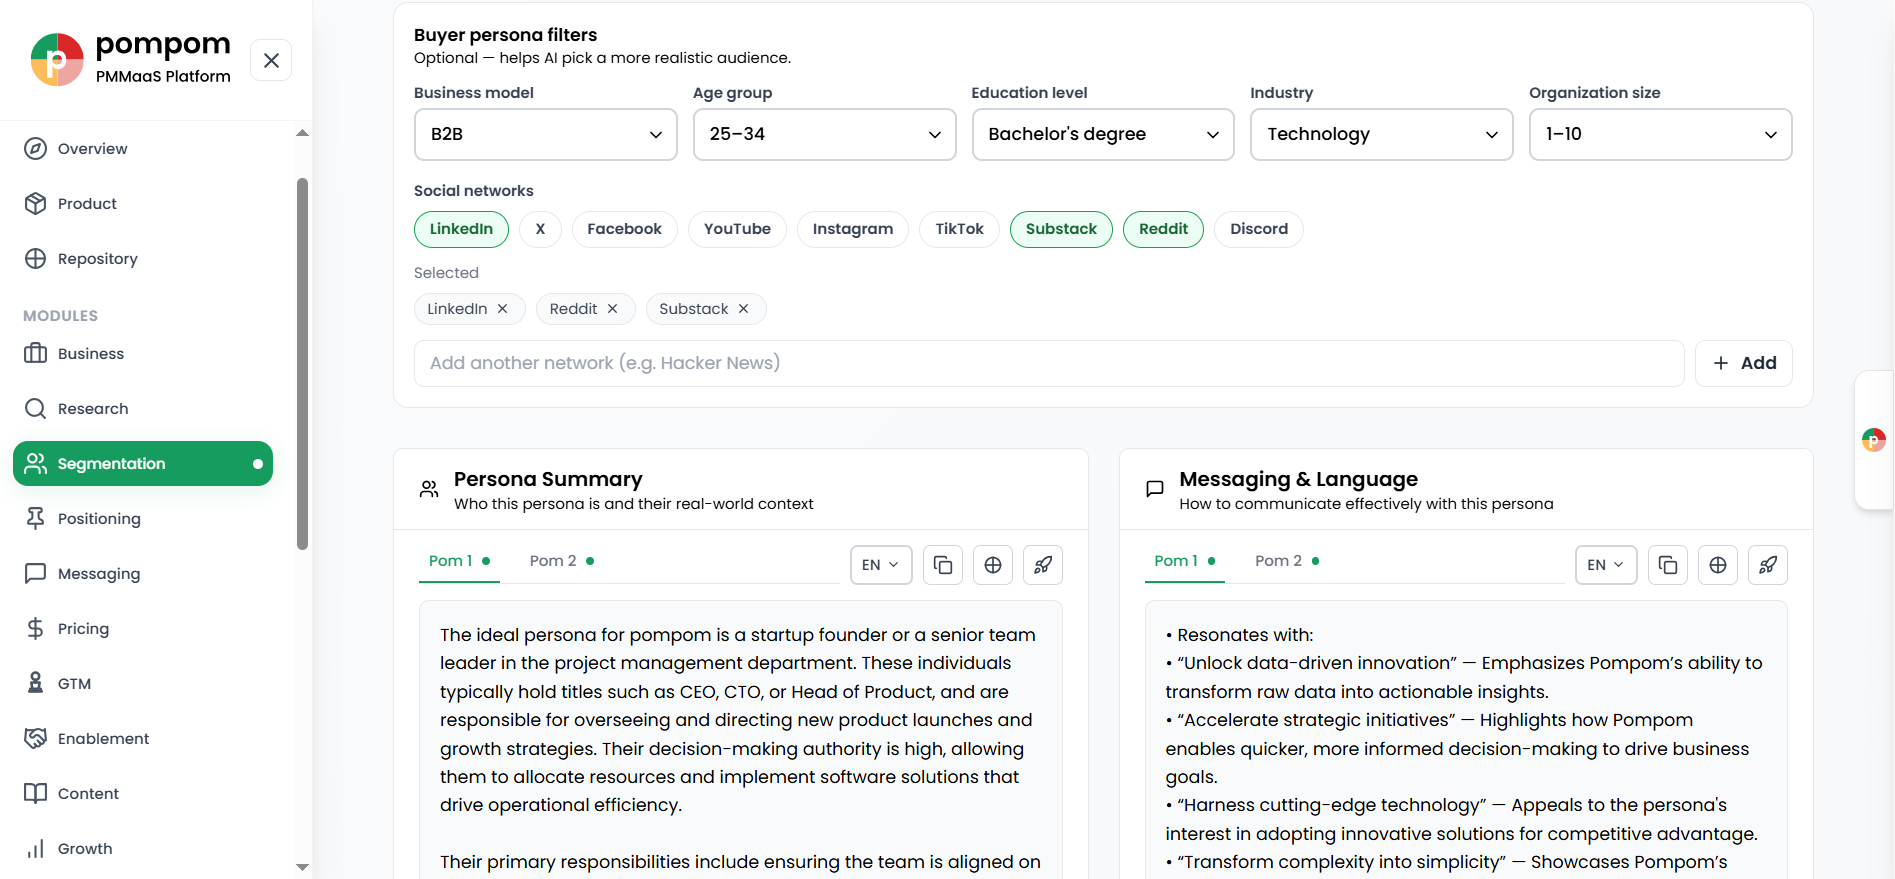
Task: Expand the Organization size dropdown
Action: pos(1661,134)
